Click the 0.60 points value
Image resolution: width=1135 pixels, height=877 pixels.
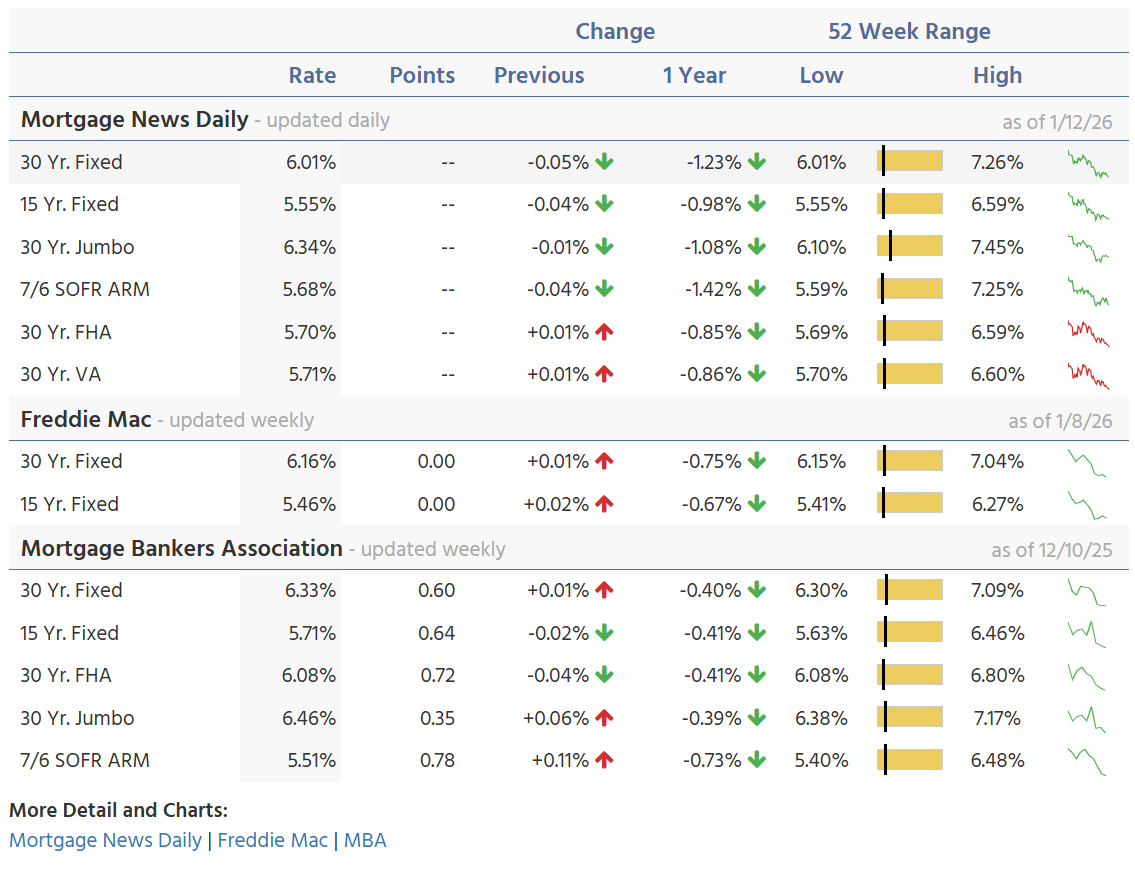tap(436, 590)
